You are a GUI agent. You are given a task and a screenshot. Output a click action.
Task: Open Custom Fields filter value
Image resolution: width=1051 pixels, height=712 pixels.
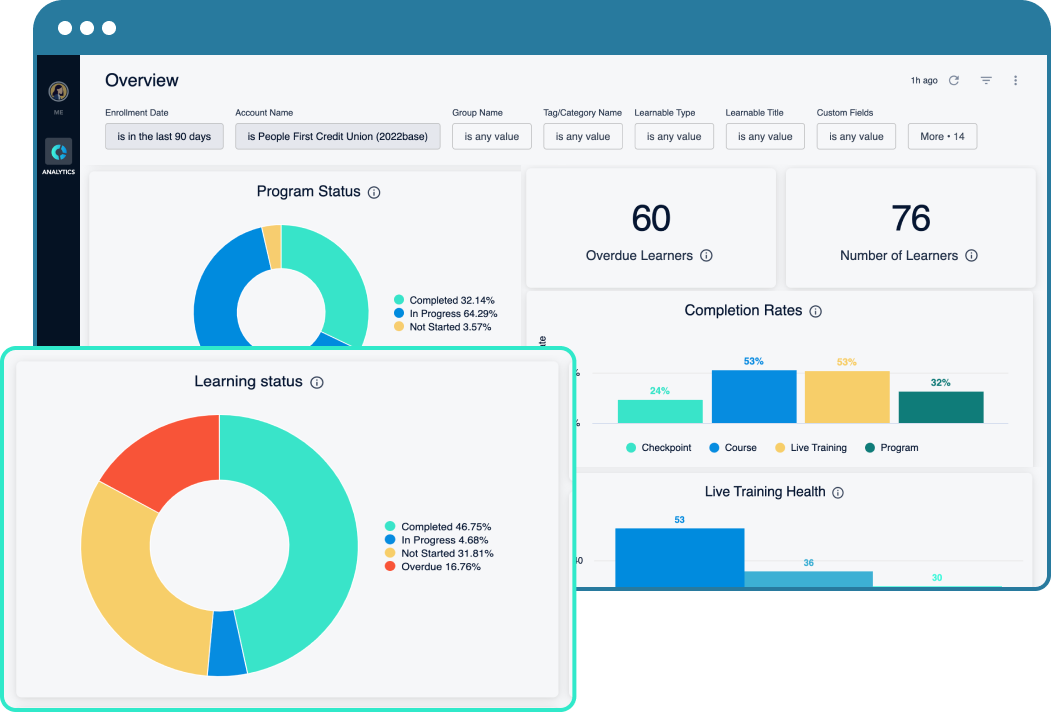click(857, 136)
